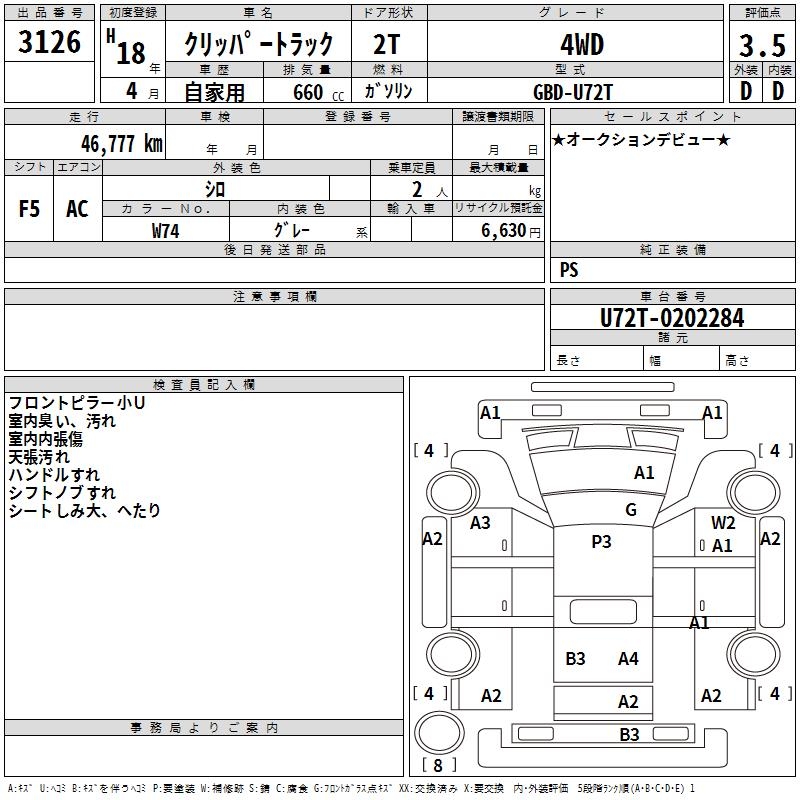Select the sales point auction debut text
800x800 pixels.
tap(641, 139)
